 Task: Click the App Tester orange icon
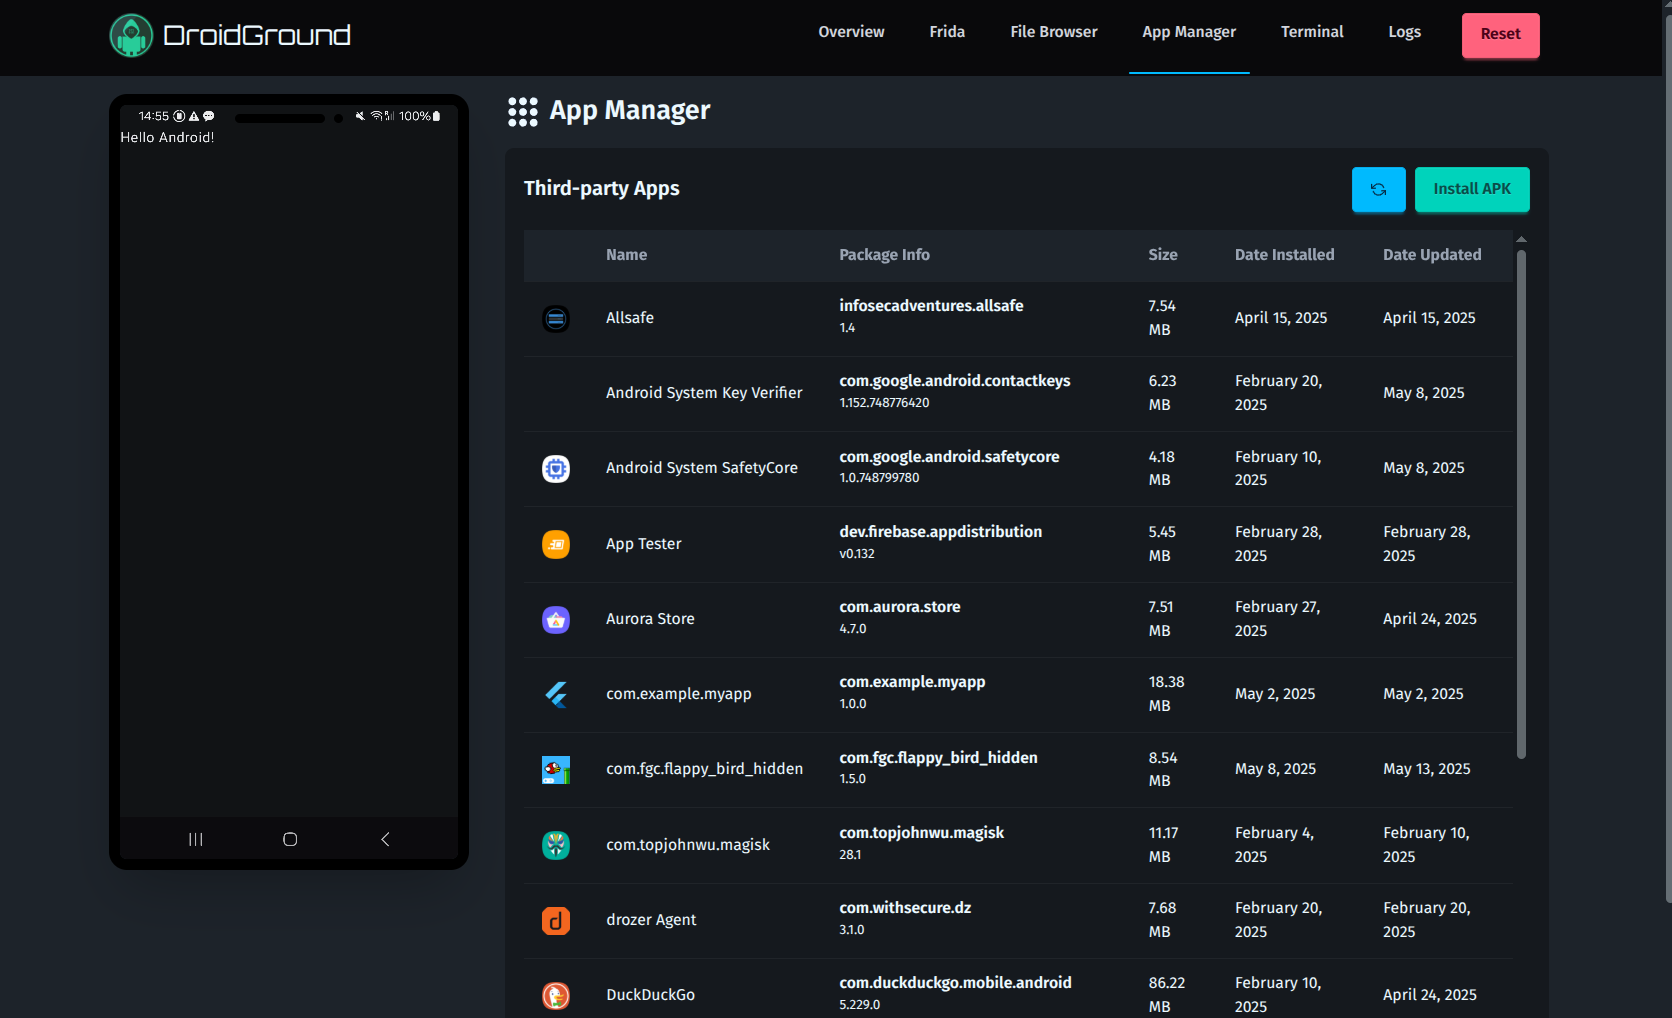click(x=556, y=544)
